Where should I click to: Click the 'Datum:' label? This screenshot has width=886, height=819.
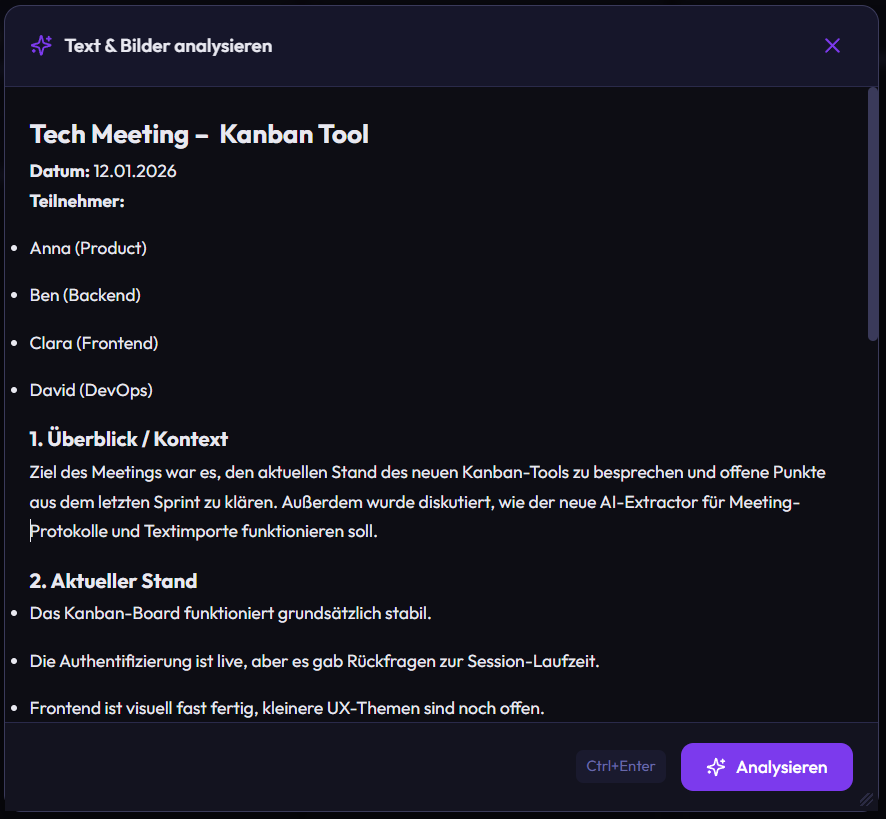click(x=59, y=171)
